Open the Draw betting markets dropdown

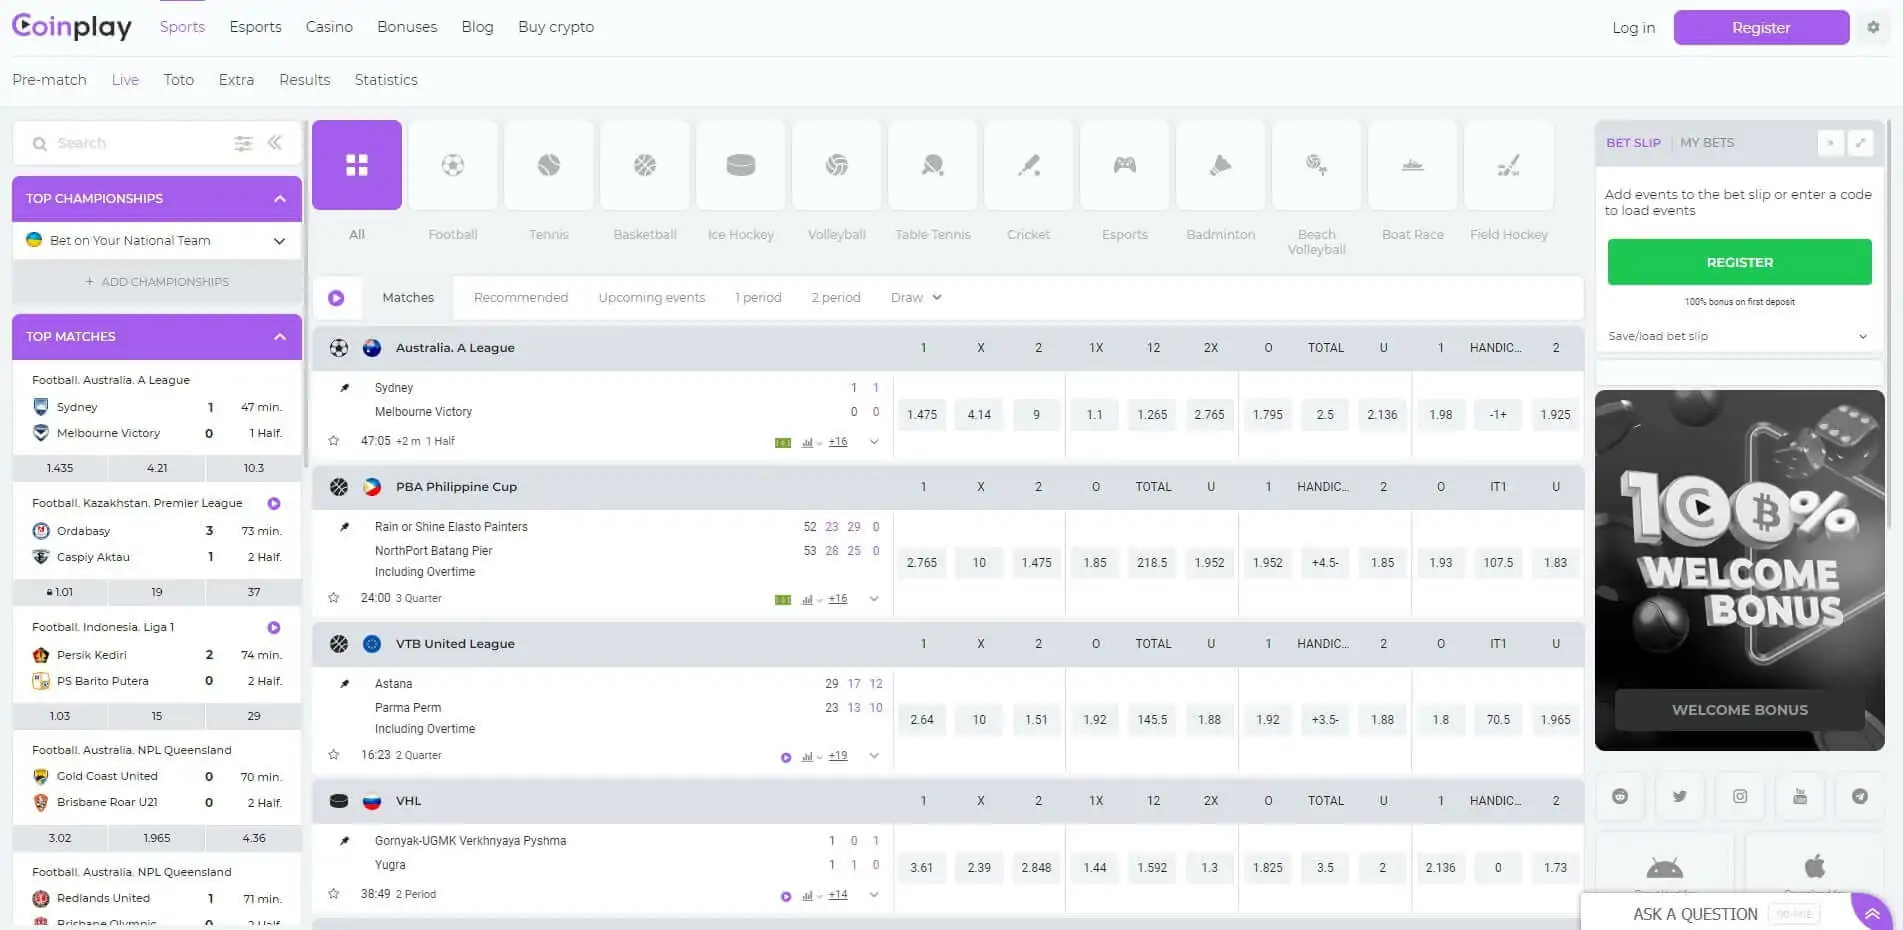coord(914,297)
